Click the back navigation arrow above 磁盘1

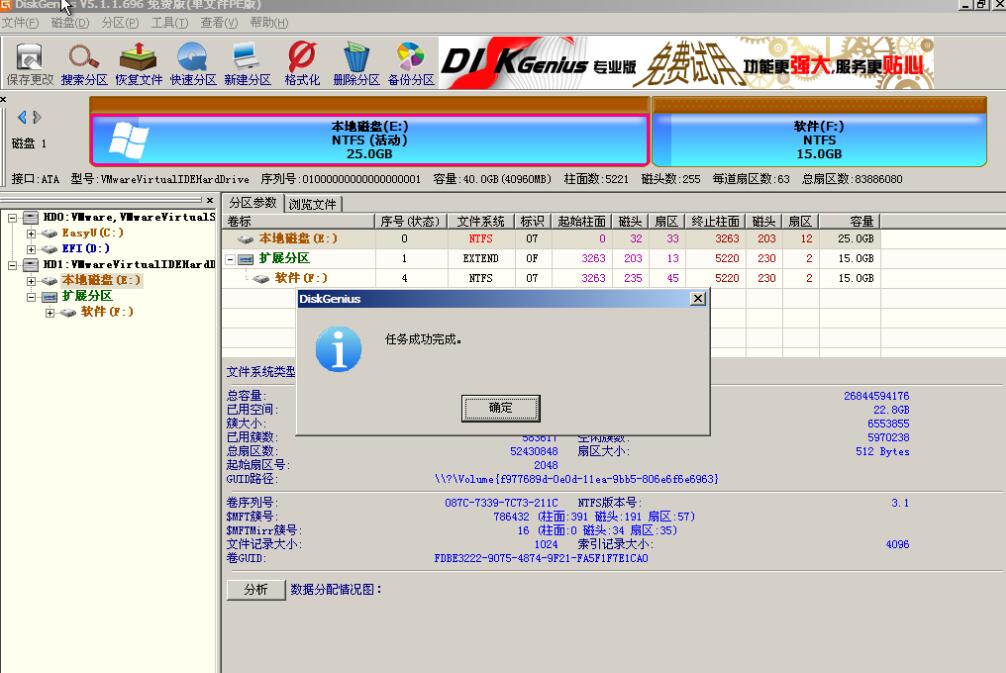click(24, 115)
